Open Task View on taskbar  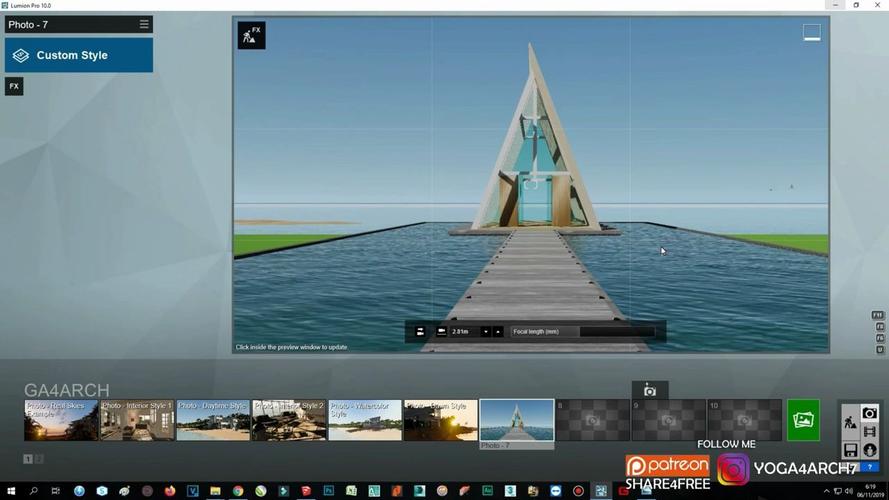56,491
